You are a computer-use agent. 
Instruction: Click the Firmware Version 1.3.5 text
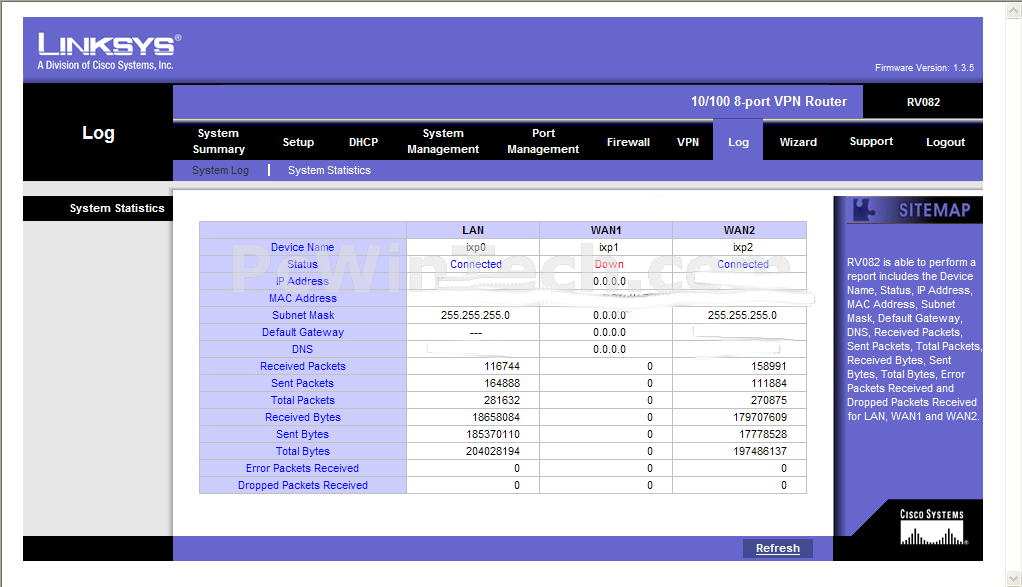click(924, 68)
